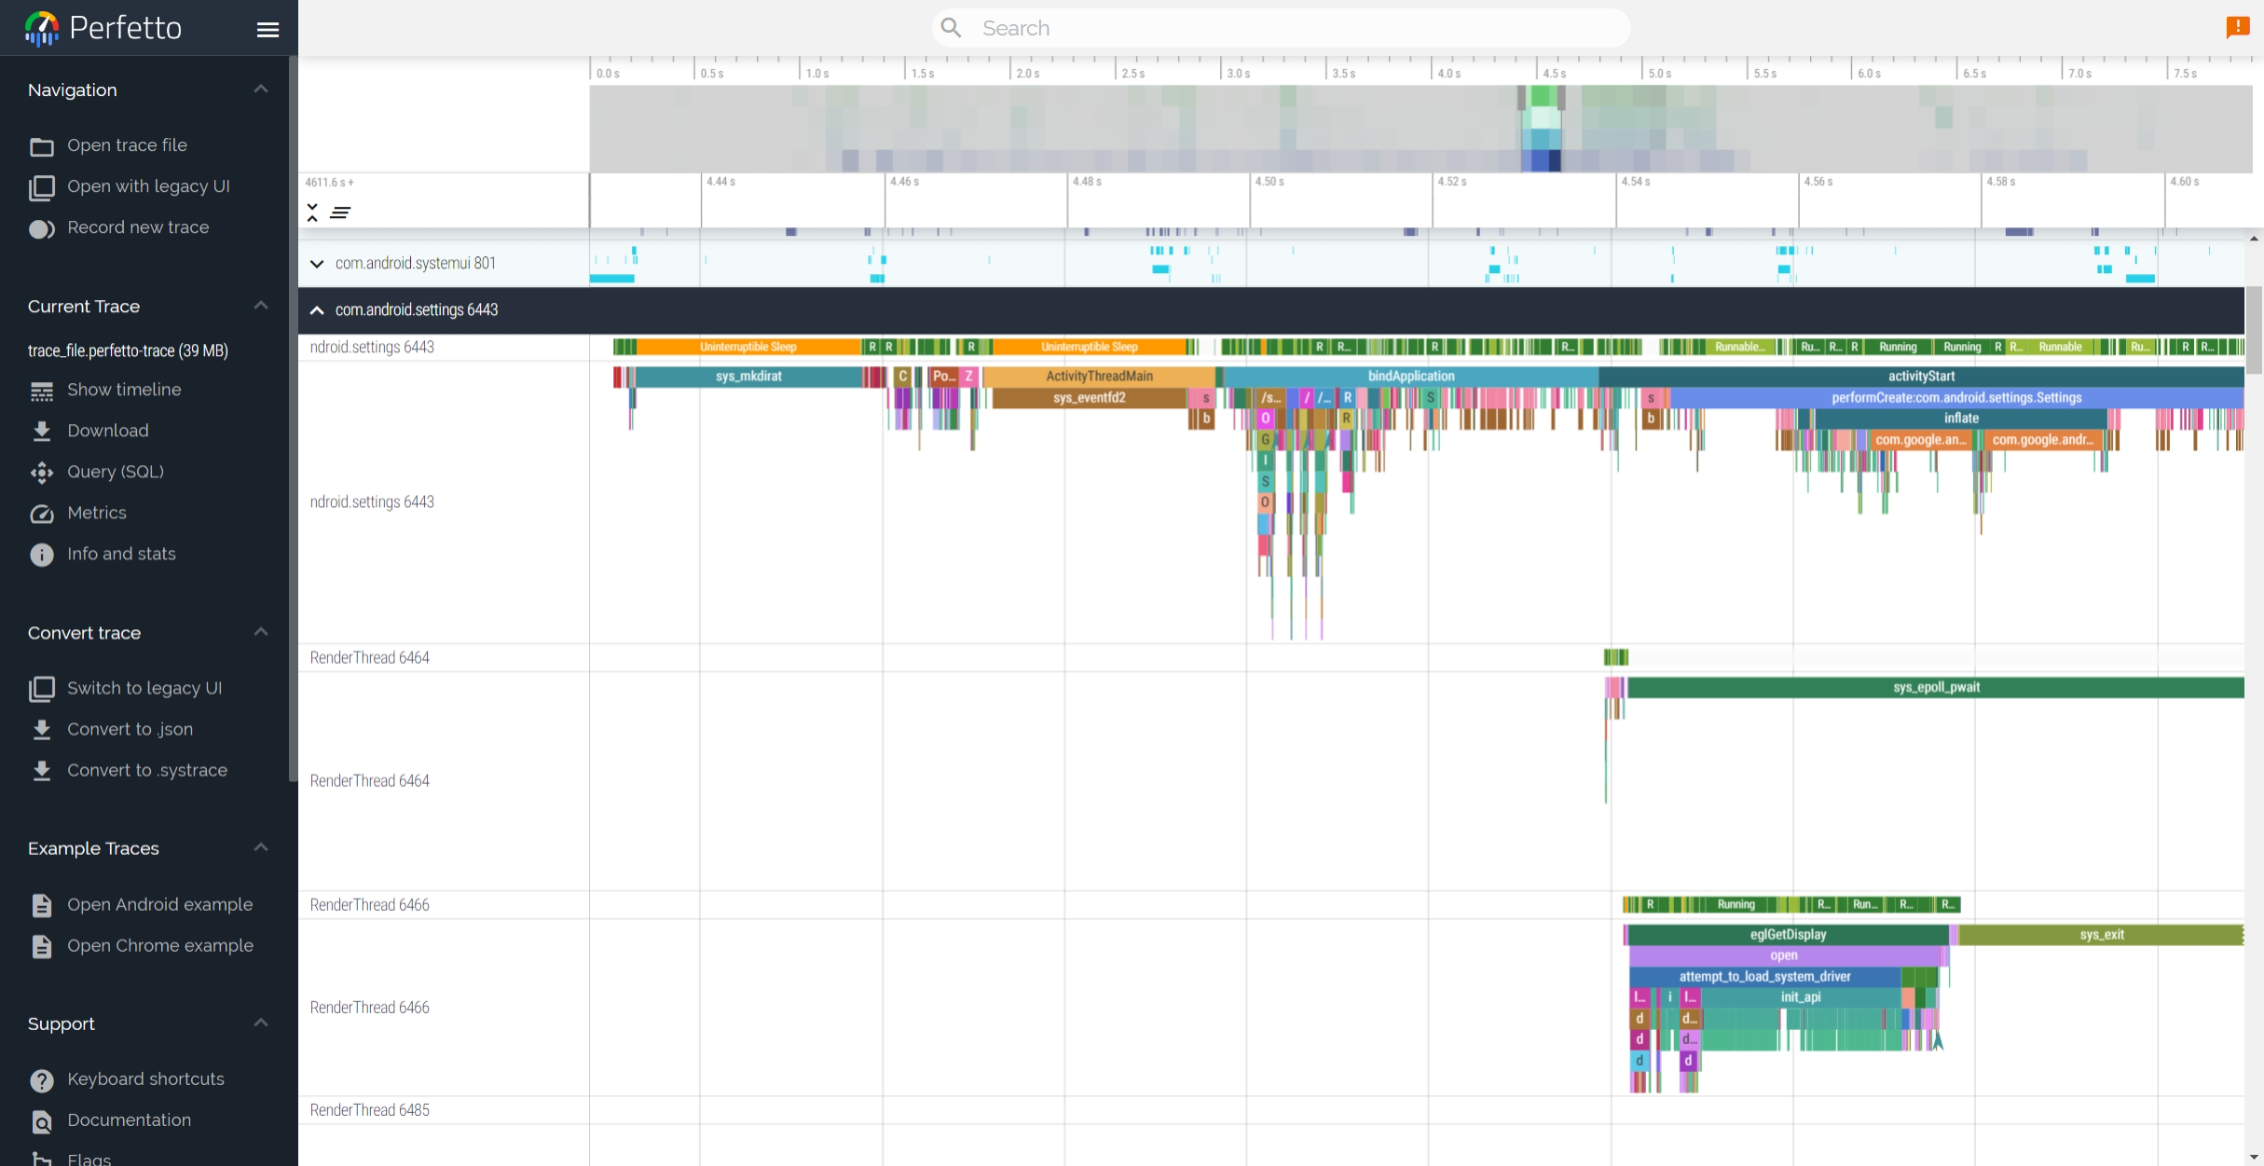
Task: Click the trace_file.perfetto-trace (39 MB) entry
Action: click(128, 350)
